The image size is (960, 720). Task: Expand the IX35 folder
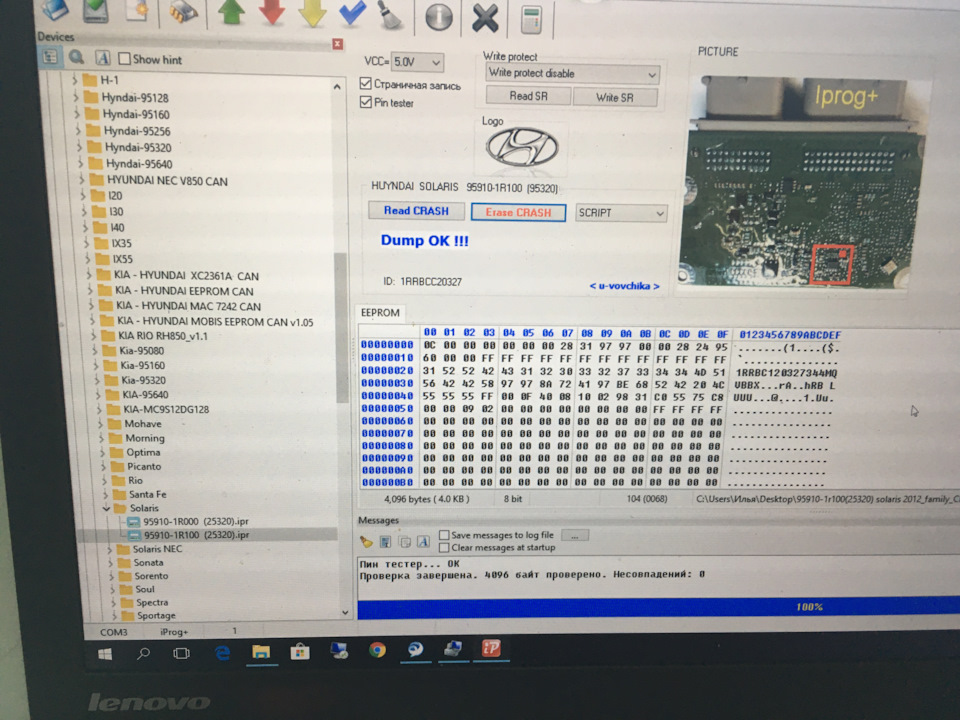[86, 243]
